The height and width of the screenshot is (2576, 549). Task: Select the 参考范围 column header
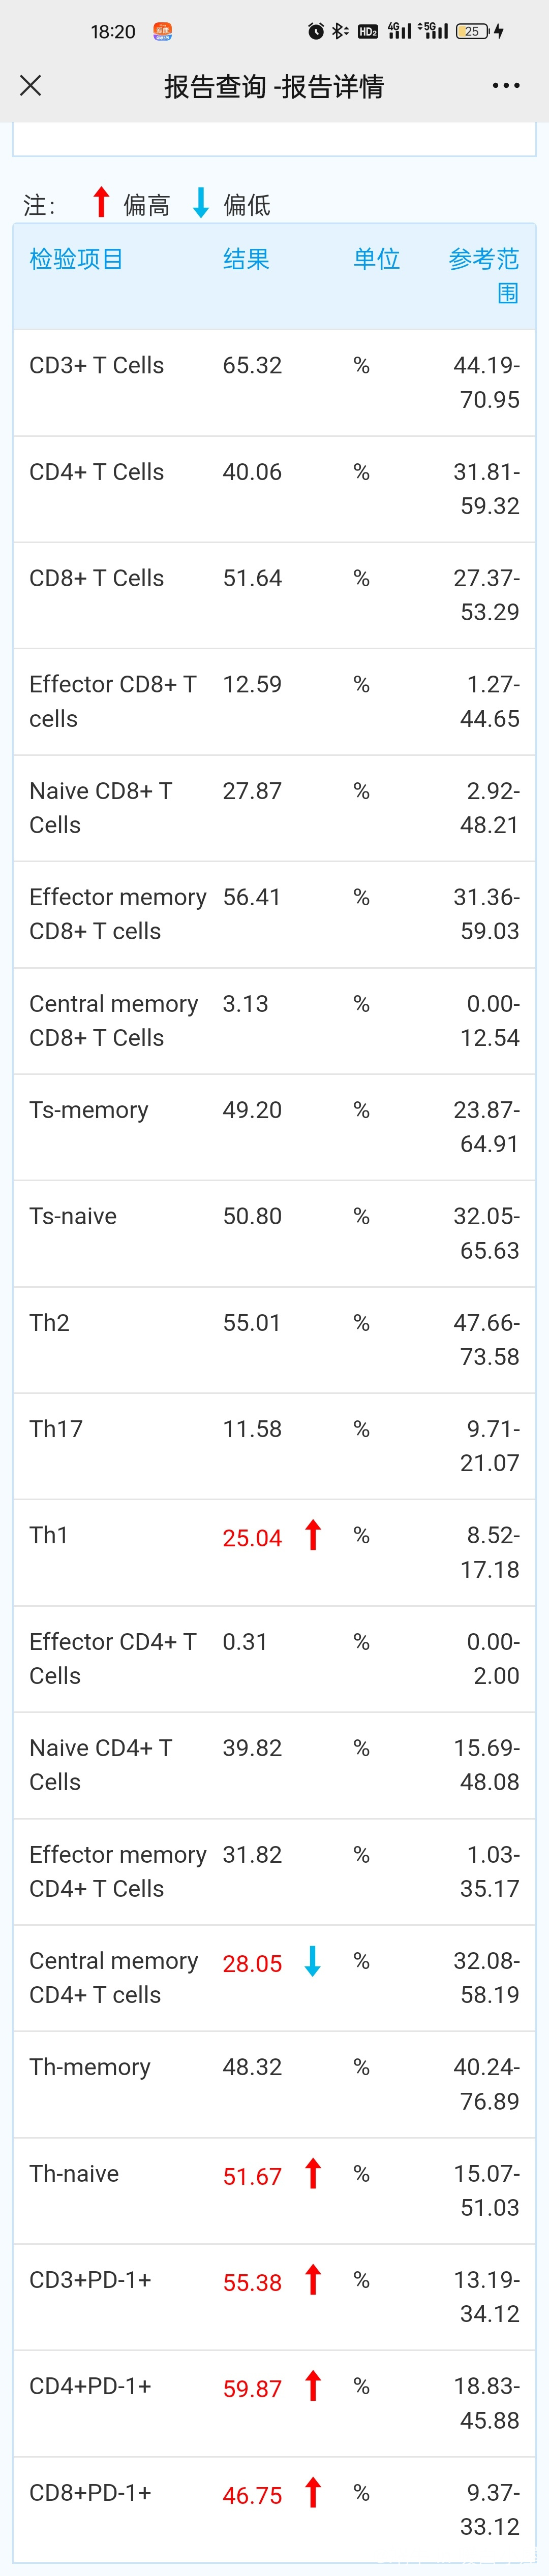coord(484,276)
